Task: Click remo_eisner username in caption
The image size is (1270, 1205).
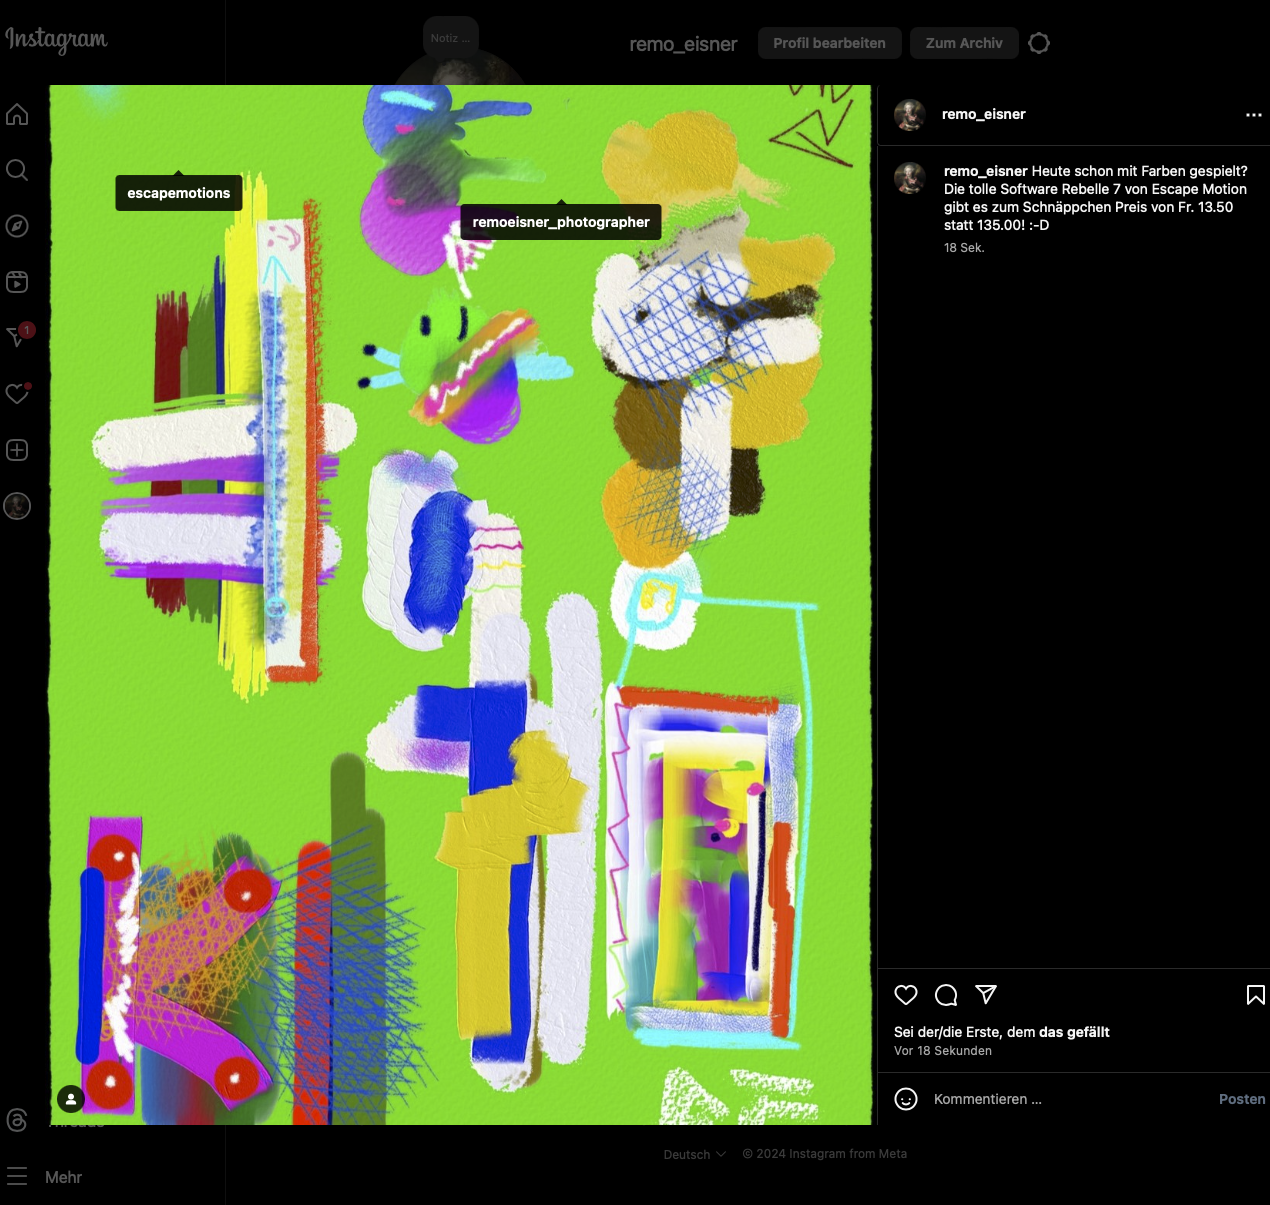Action: pyautogui.click(x=986, y=171)
